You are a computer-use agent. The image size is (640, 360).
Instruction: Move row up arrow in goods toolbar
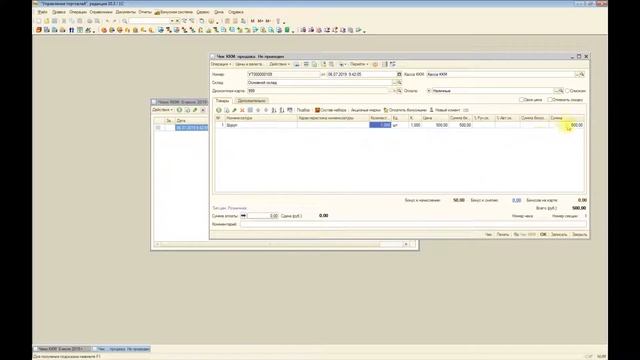[x=258, y=110]
